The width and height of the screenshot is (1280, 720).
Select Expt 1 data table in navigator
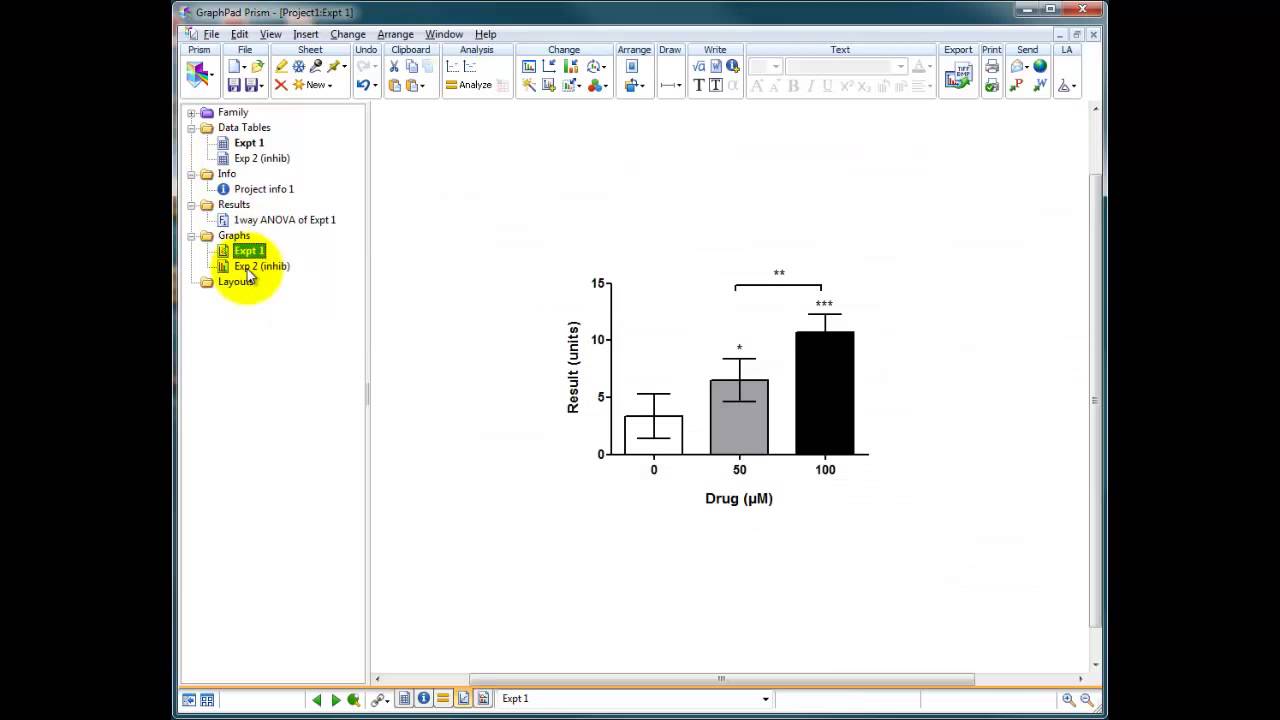pyautogui.click(x=249, y=143)
